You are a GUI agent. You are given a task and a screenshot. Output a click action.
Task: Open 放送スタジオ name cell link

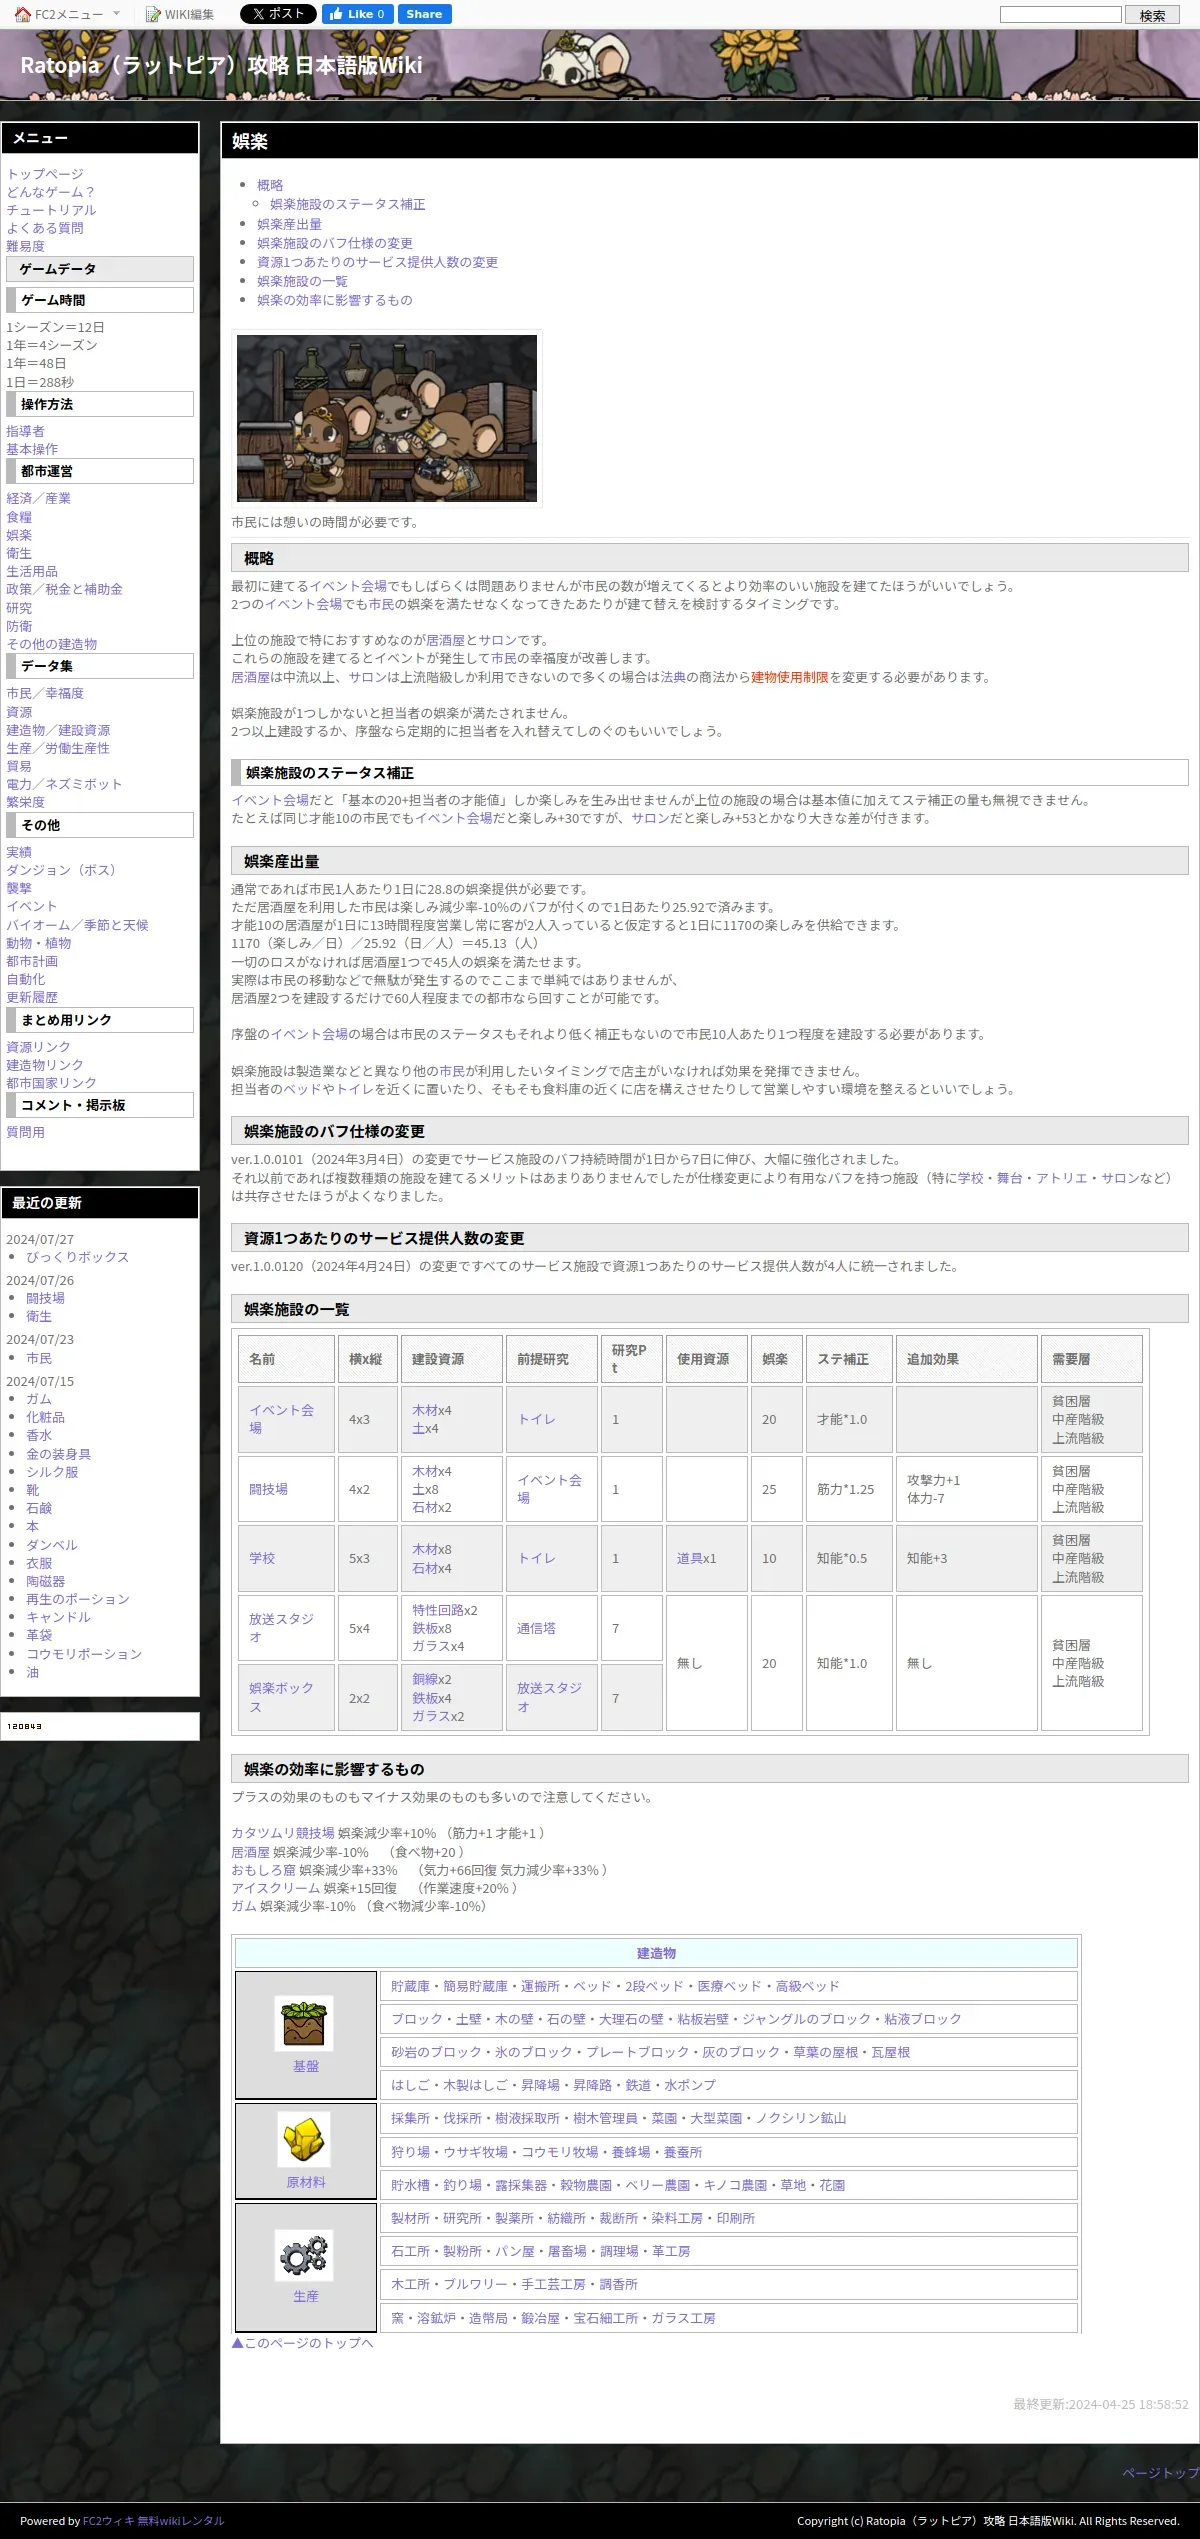pos(281,1628)
